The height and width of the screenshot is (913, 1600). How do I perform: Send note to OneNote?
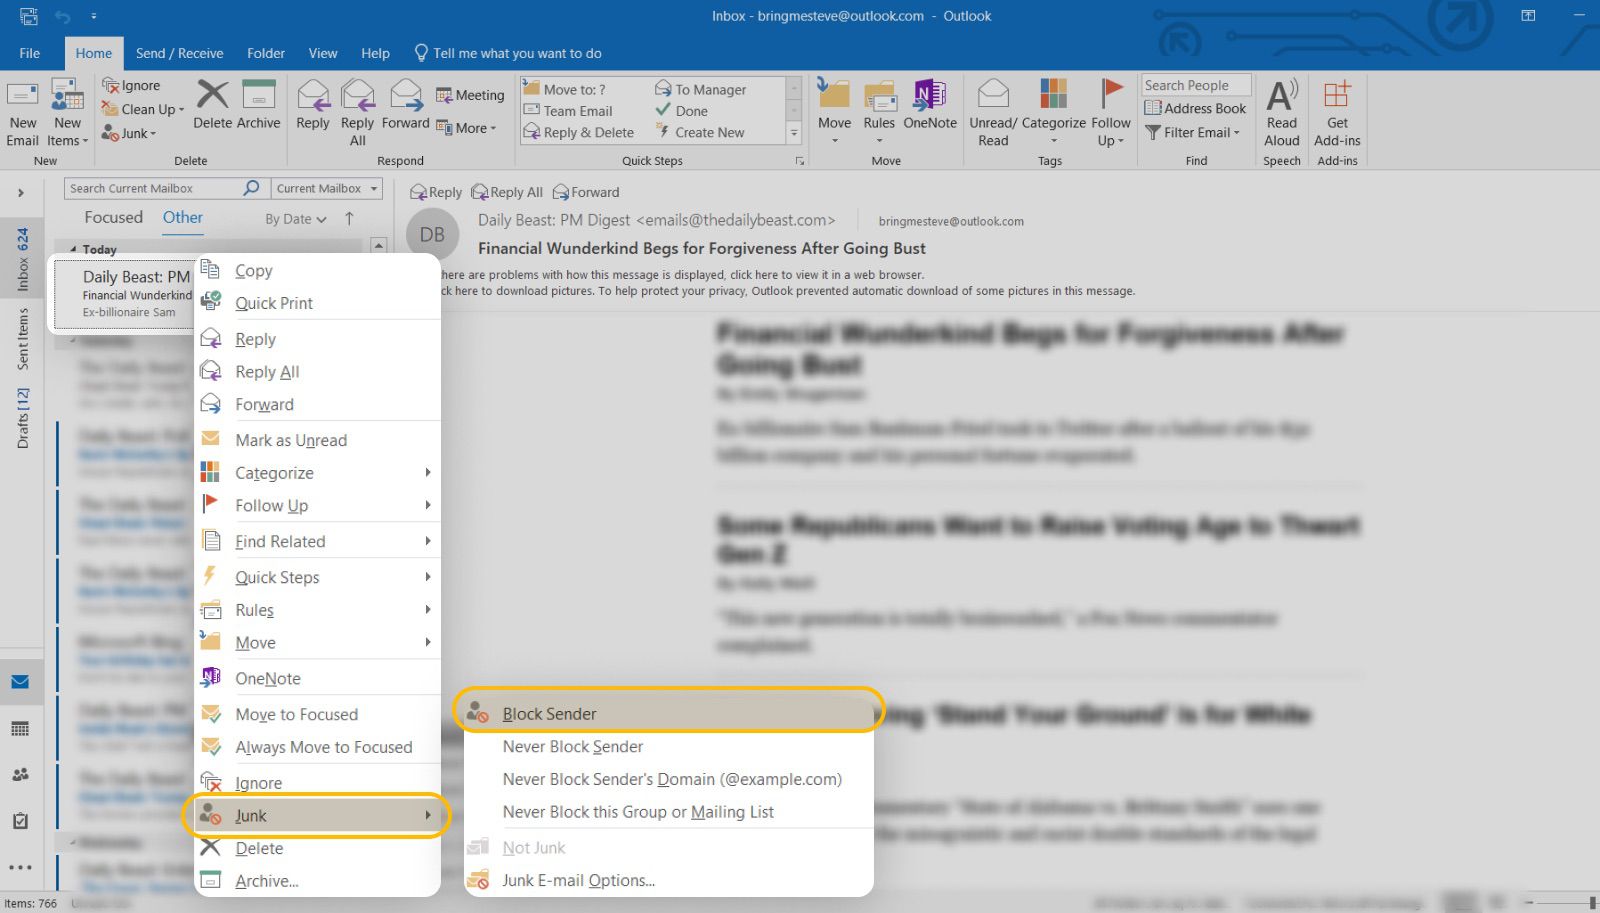[x=930, y=110]
